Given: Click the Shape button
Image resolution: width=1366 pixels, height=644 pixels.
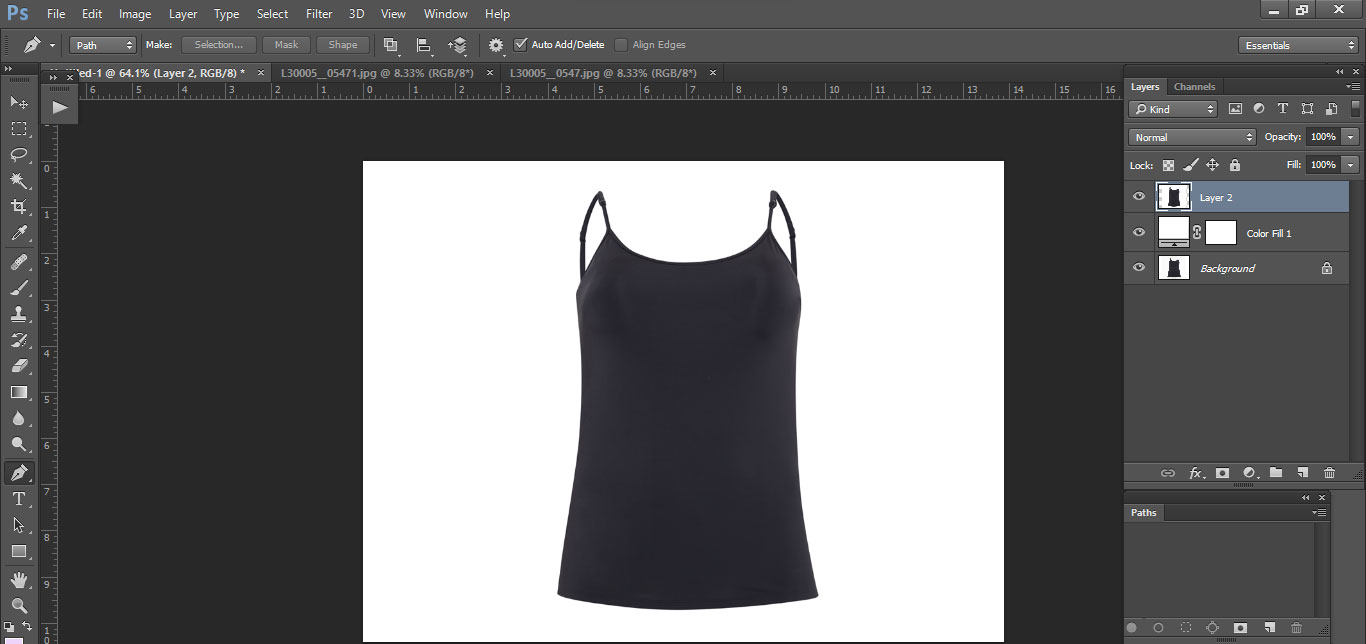Looking at the screenshot, I should (x=343, y=45).
